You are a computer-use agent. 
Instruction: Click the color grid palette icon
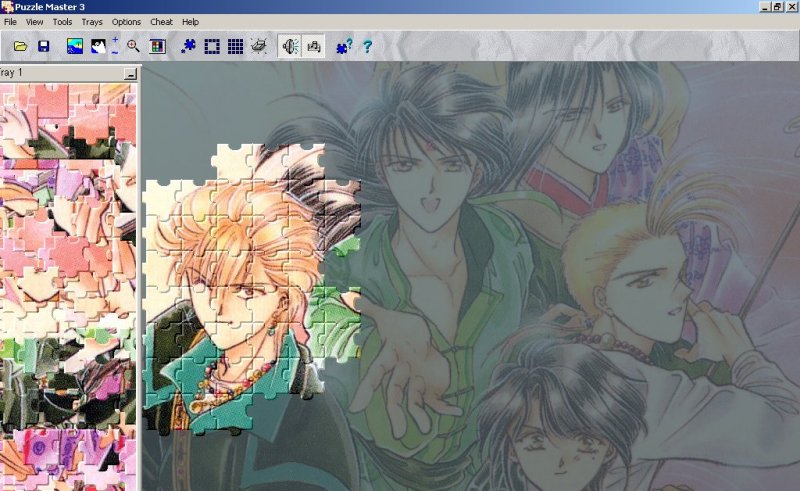coord(157,46)
